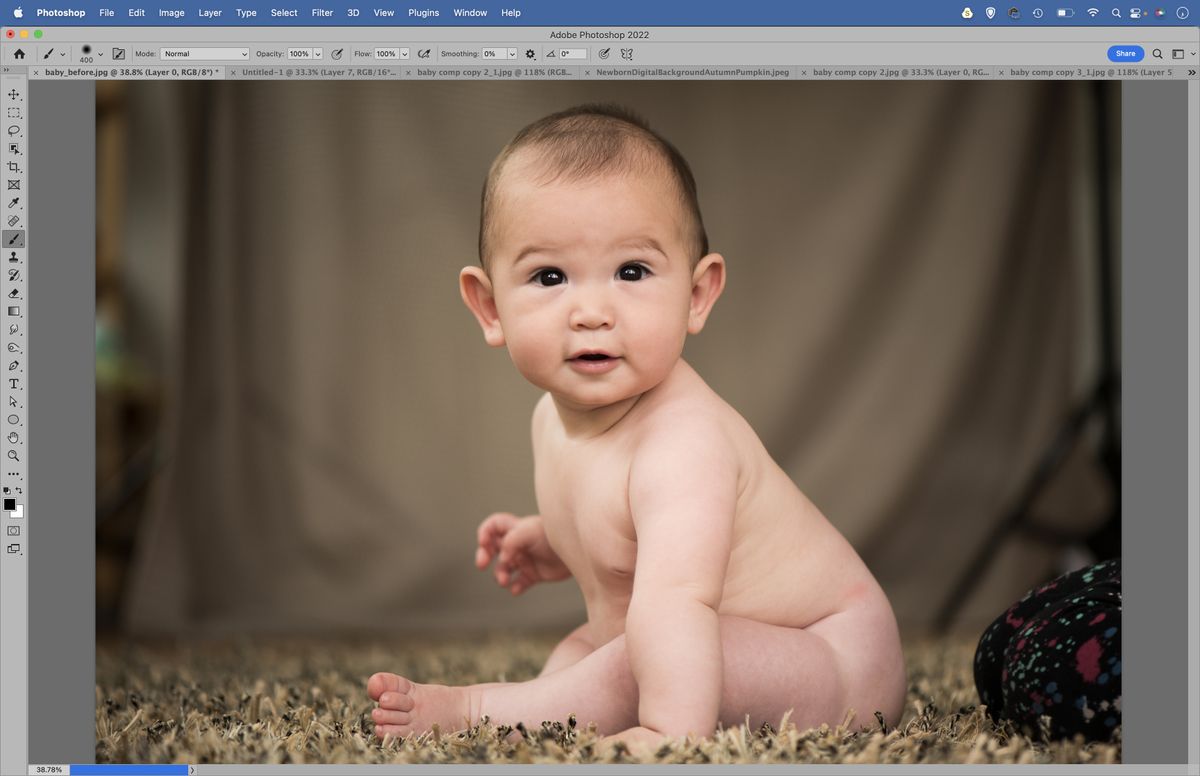Click the Share button

1126,54
